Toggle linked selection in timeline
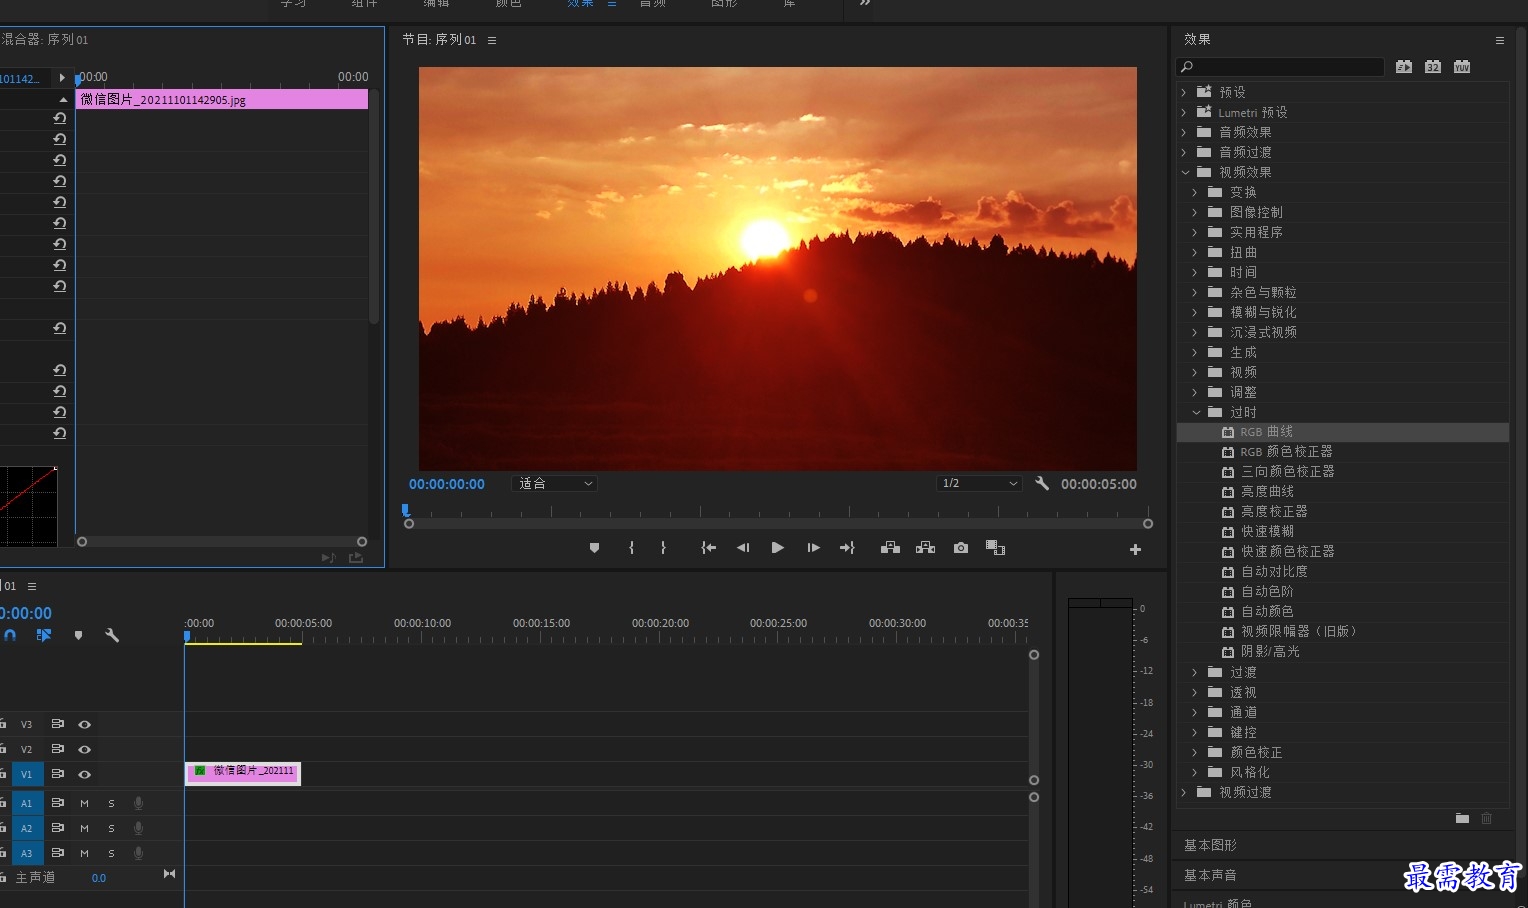Image resolution: width=1528 pixels, height=908 pixels. tap(43, 635)
